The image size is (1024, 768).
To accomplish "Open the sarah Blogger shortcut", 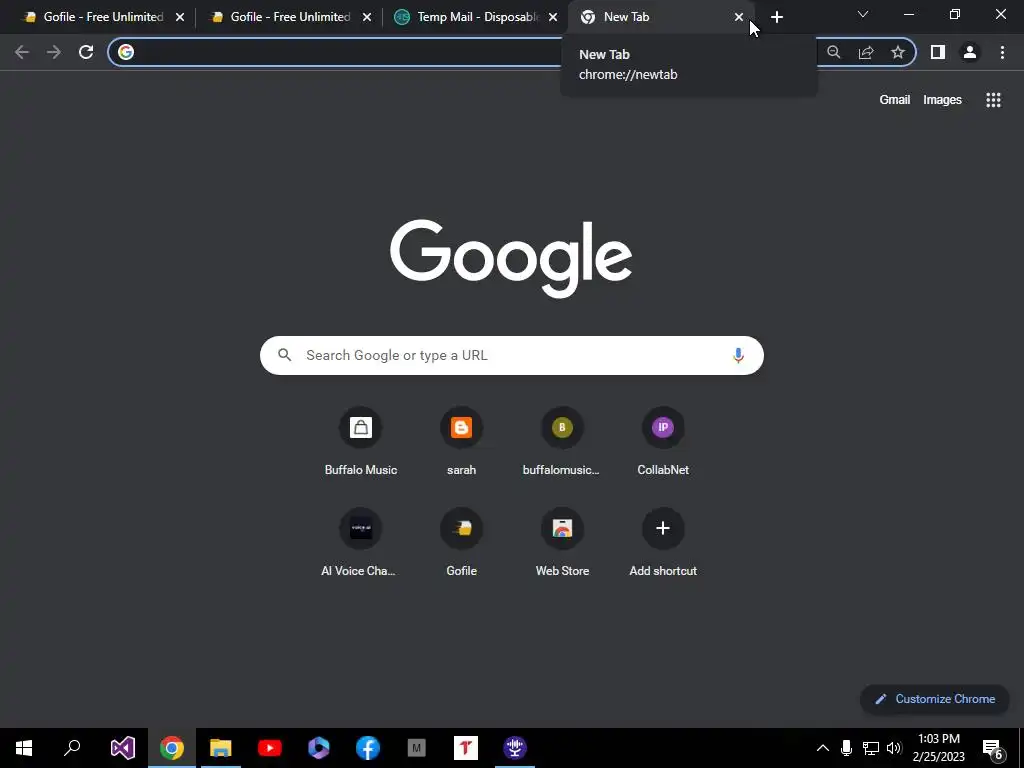I will click(x=461, y=441).
